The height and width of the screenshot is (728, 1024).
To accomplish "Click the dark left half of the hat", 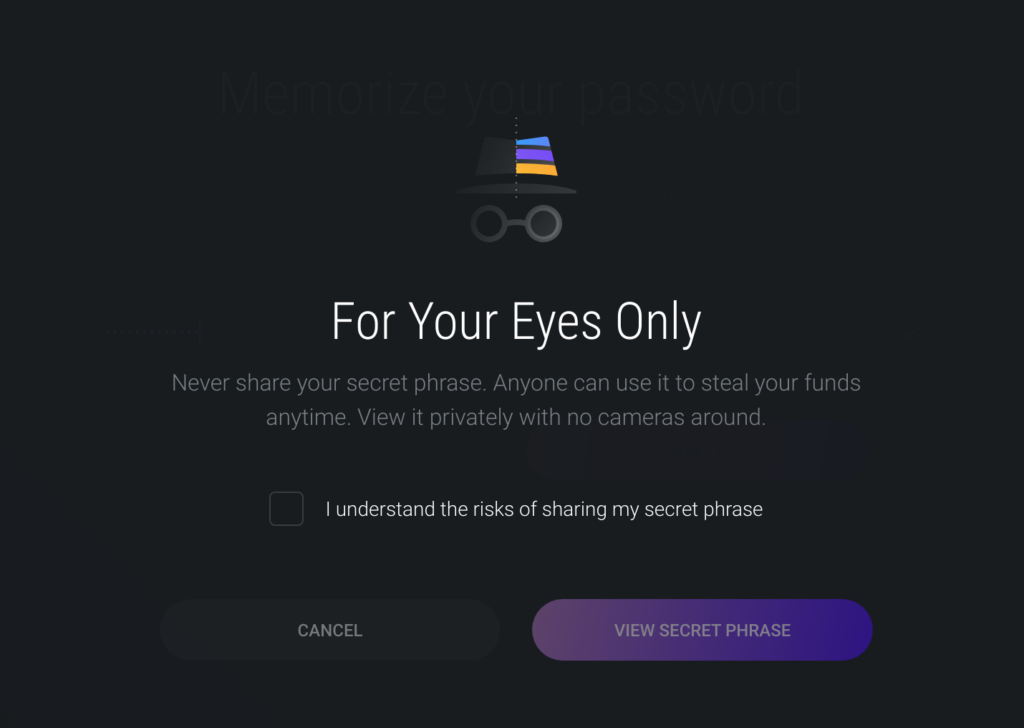I will point(495,158).
